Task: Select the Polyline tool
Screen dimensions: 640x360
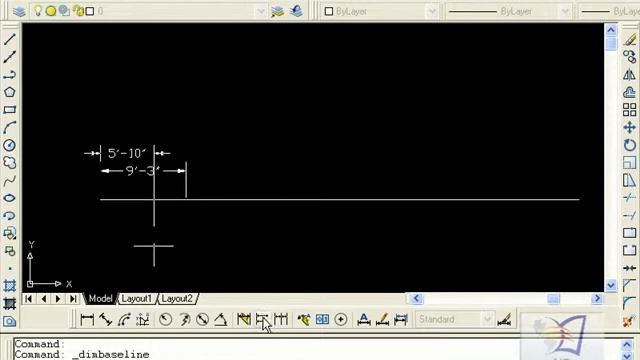Action: coord(9,74)
